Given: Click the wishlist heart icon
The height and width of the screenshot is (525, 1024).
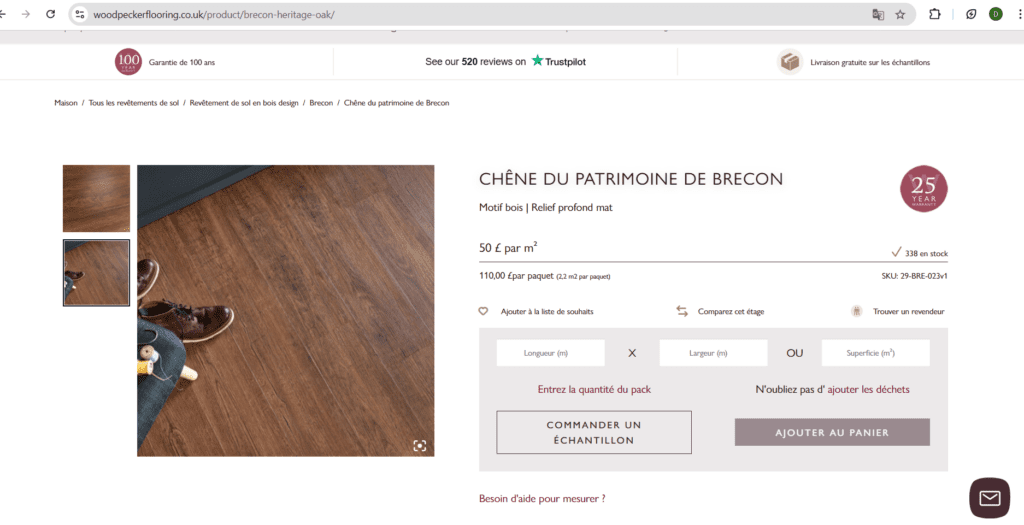Looking at the screenshot, I should point(483,311).
